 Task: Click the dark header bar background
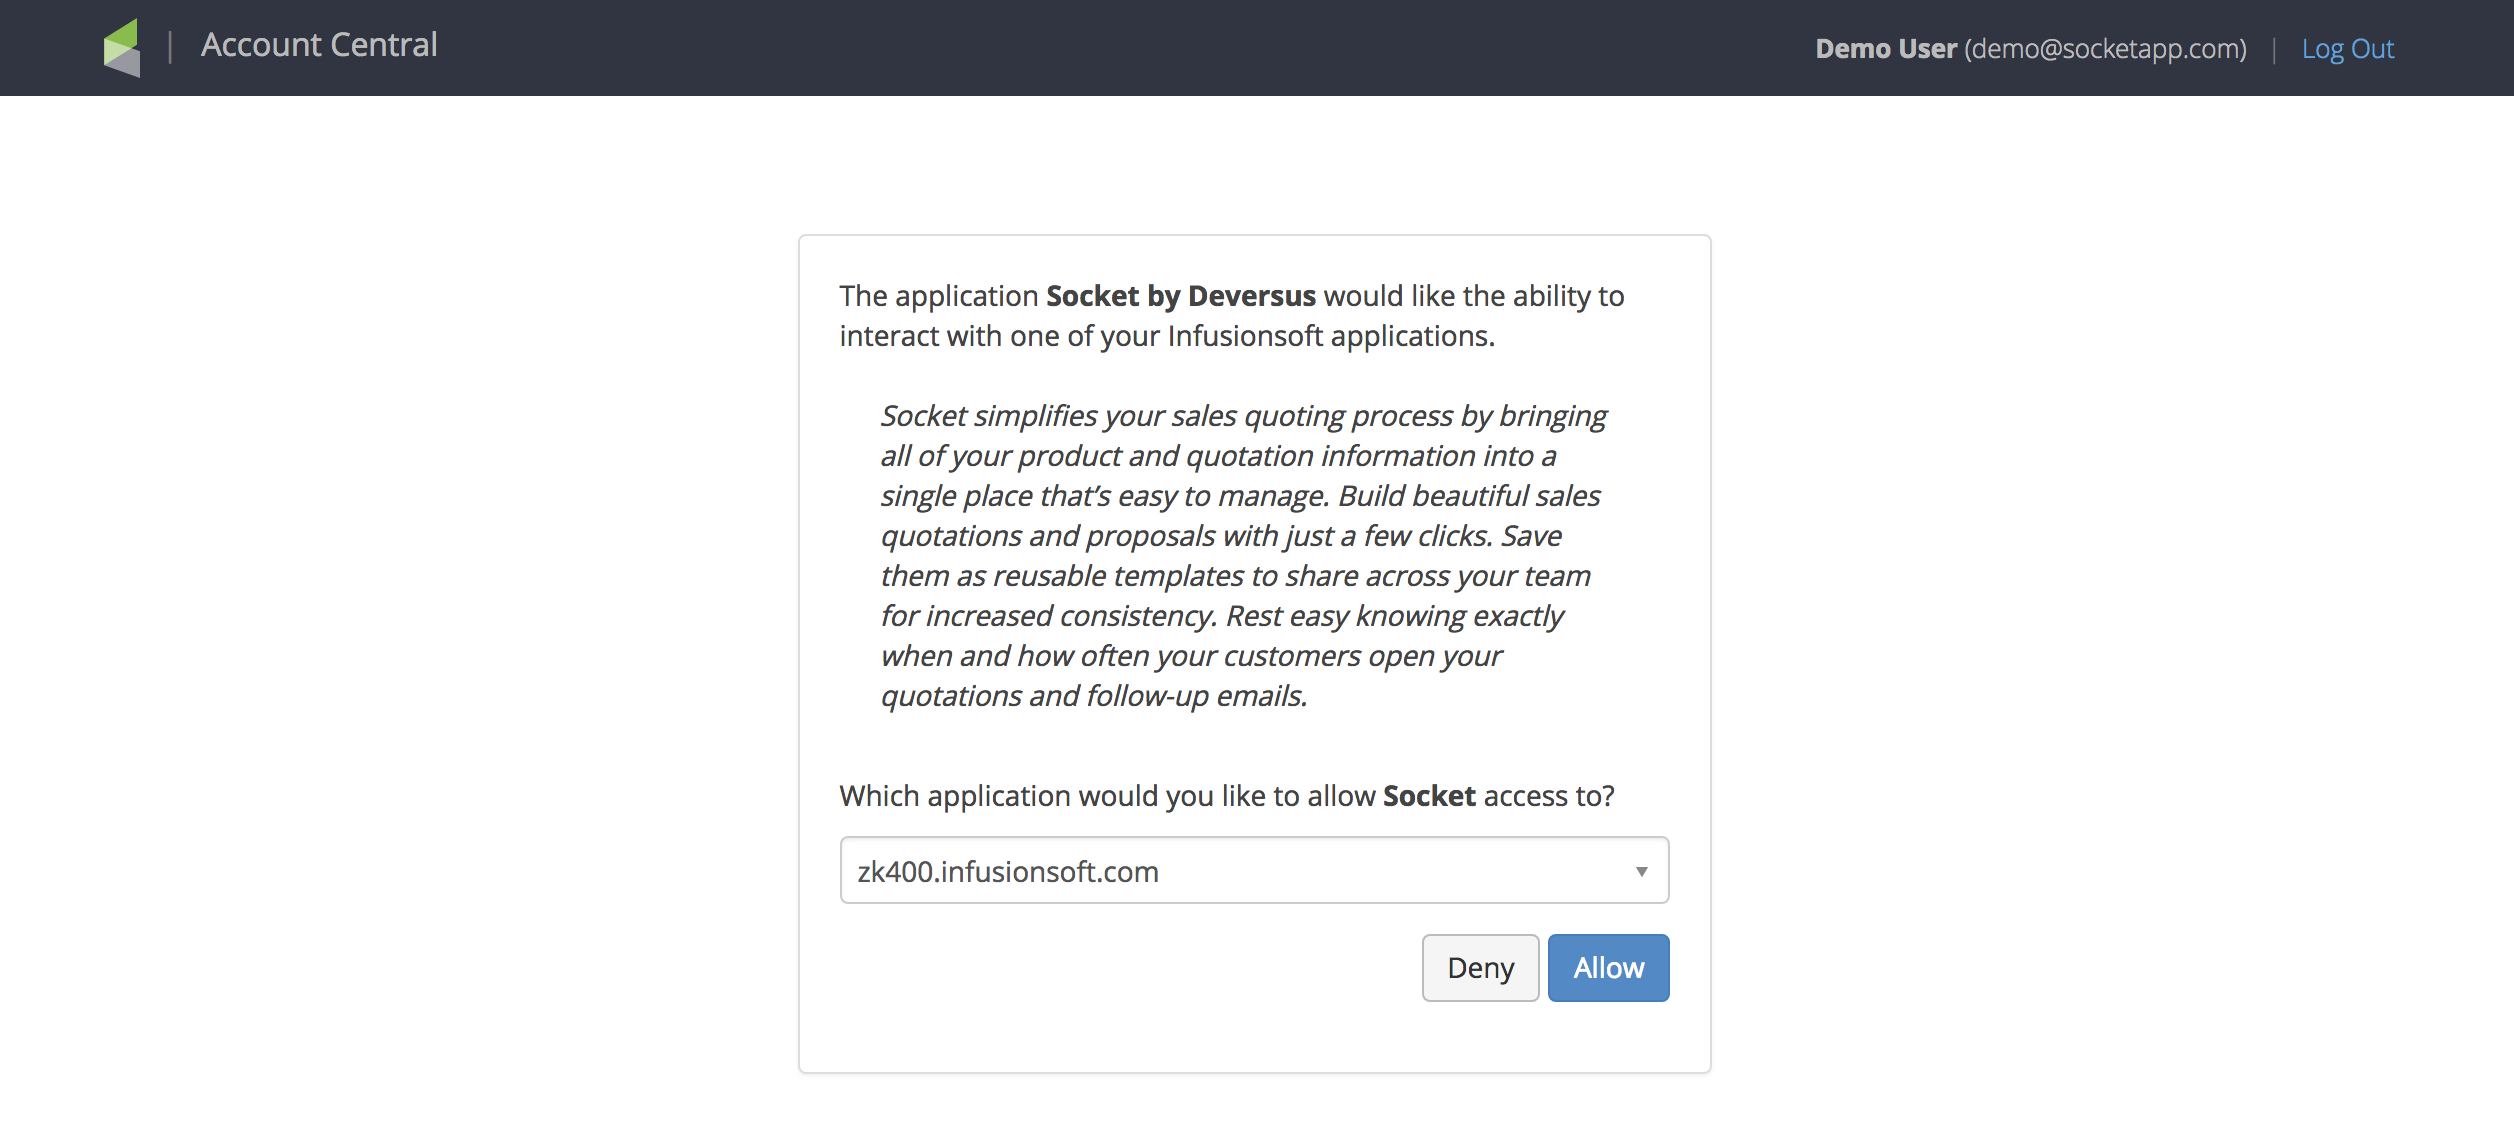click(x=1100, y=48)
